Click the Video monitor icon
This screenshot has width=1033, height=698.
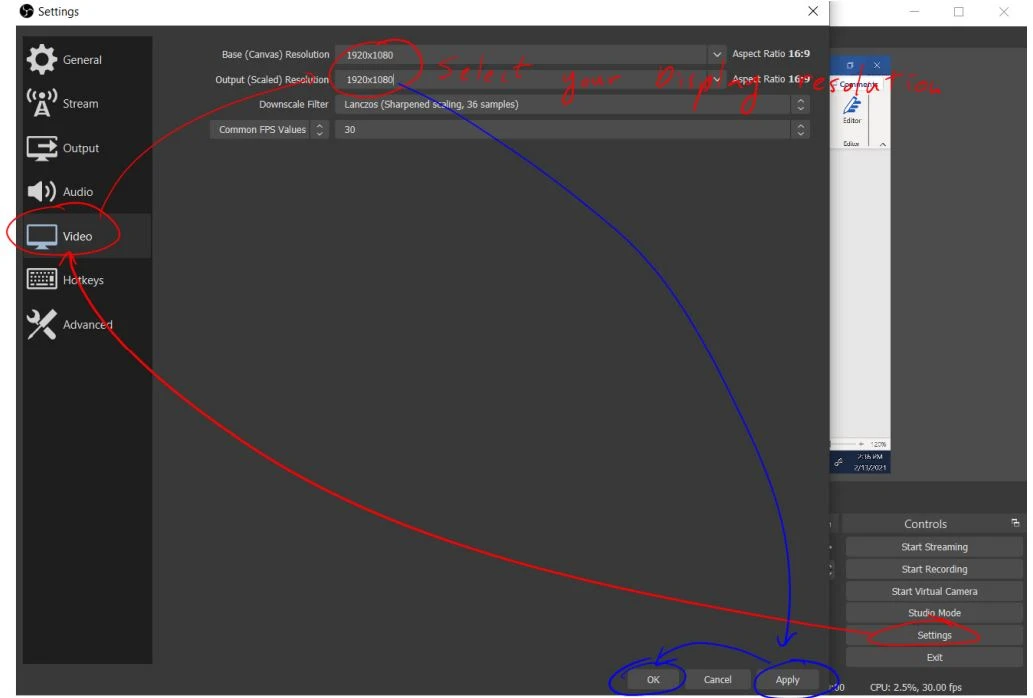pos(42,237)
